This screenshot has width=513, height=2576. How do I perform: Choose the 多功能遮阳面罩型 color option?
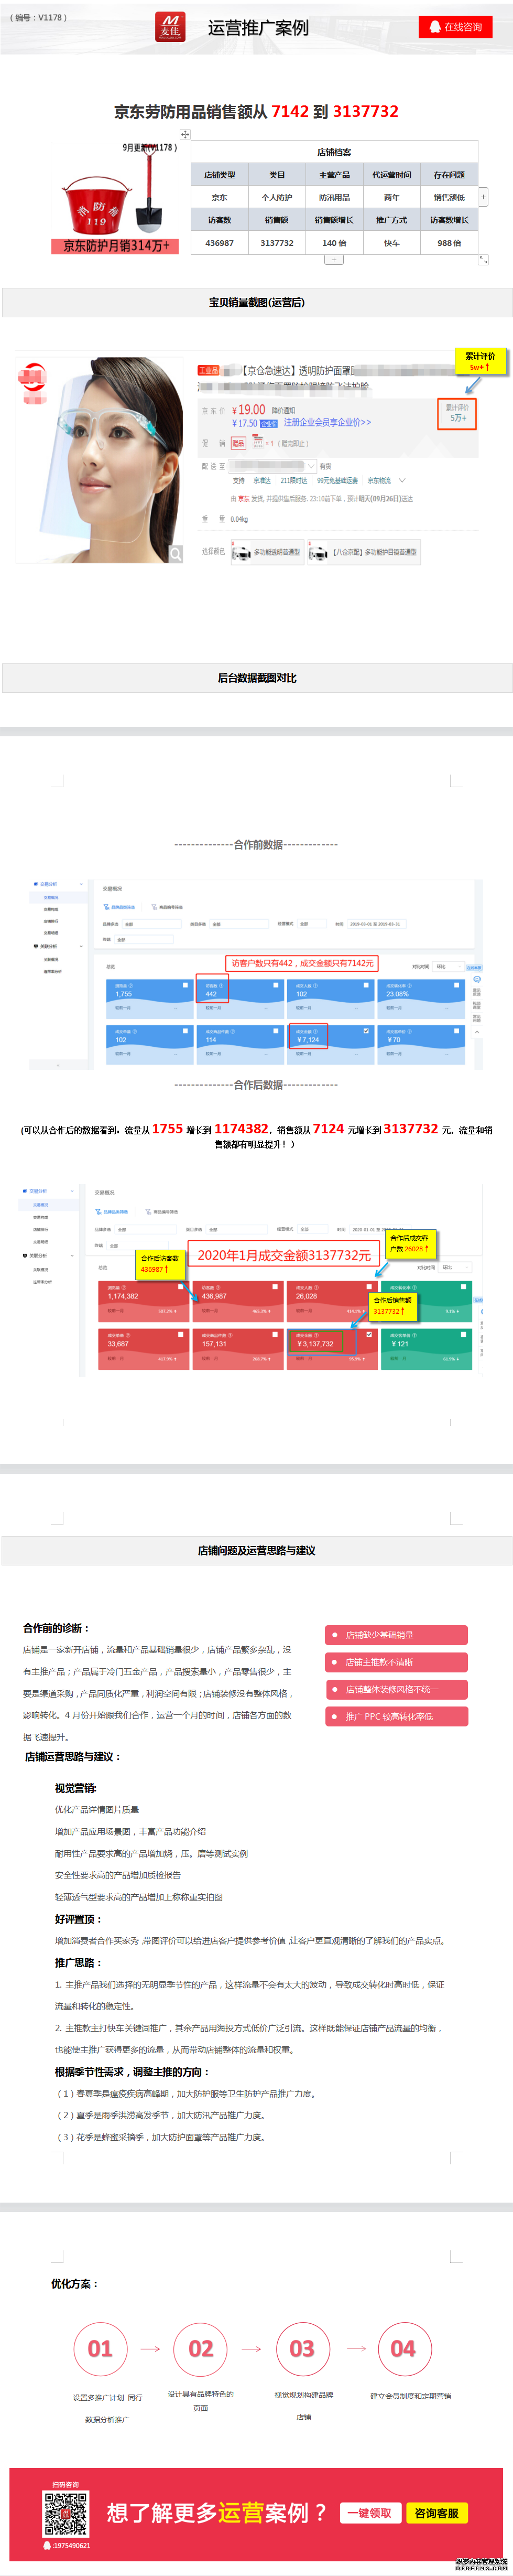click(267, 552)
